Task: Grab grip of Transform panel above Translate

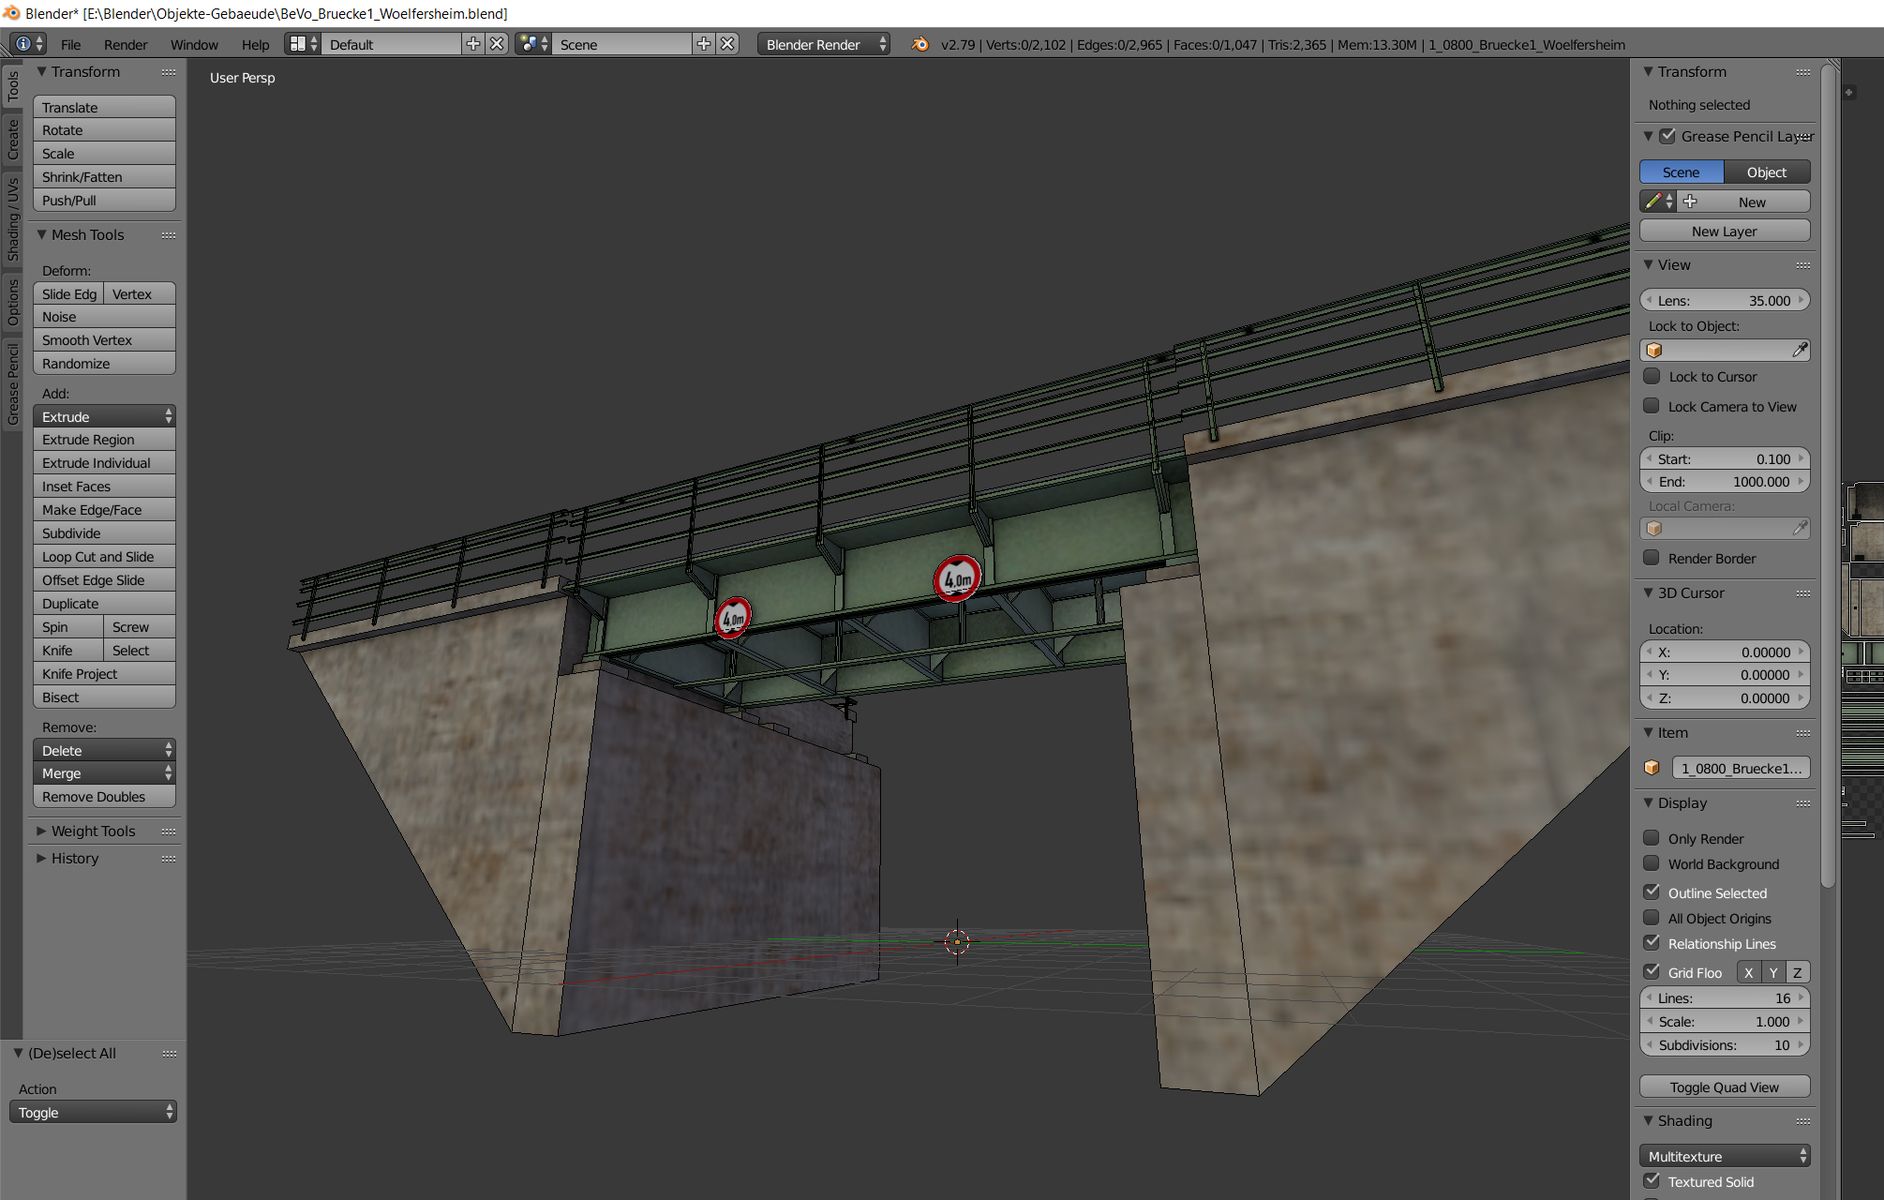Action: point(168,73)
